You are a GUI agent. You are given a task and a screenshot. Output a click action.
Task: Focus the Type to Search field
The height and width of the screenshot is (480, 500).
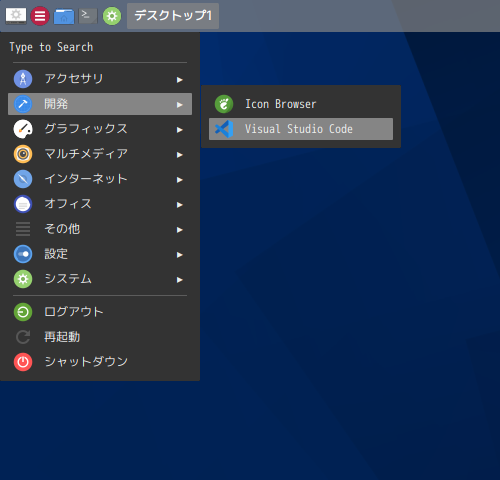pyautogui.click(x=100, y=47)
